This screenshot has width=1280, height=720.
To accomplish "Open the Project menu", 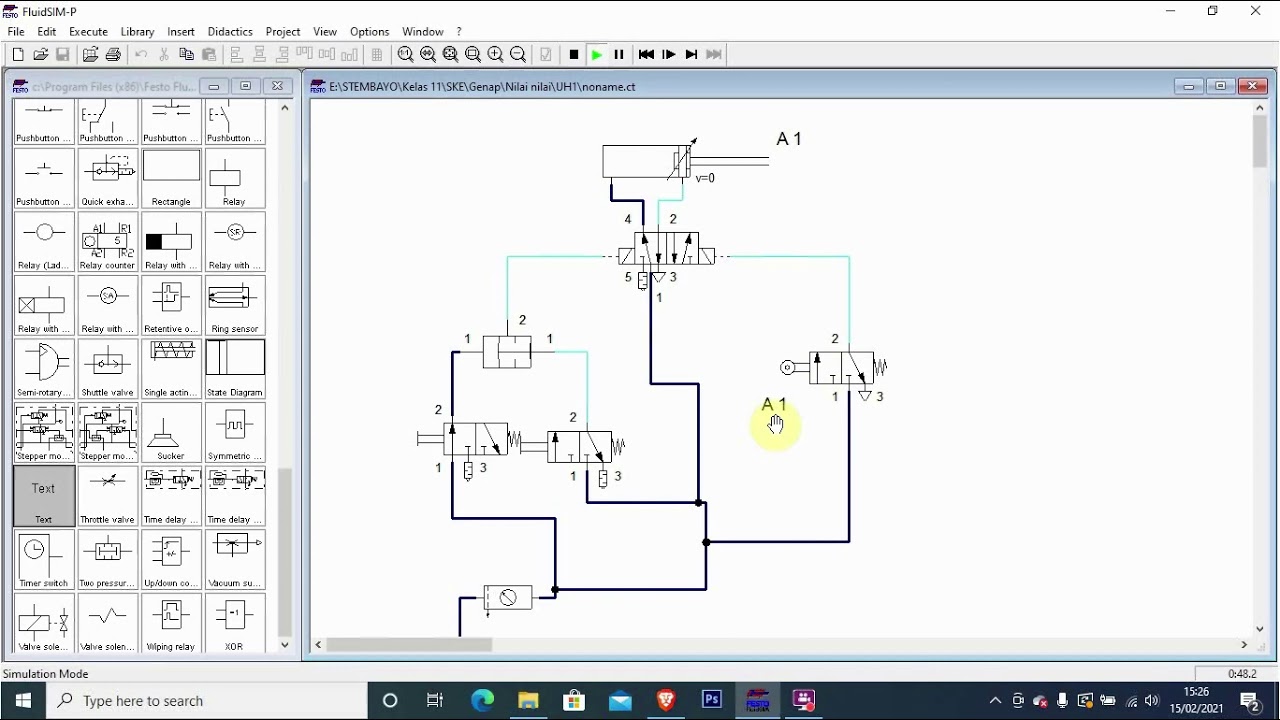I will 283,32.
